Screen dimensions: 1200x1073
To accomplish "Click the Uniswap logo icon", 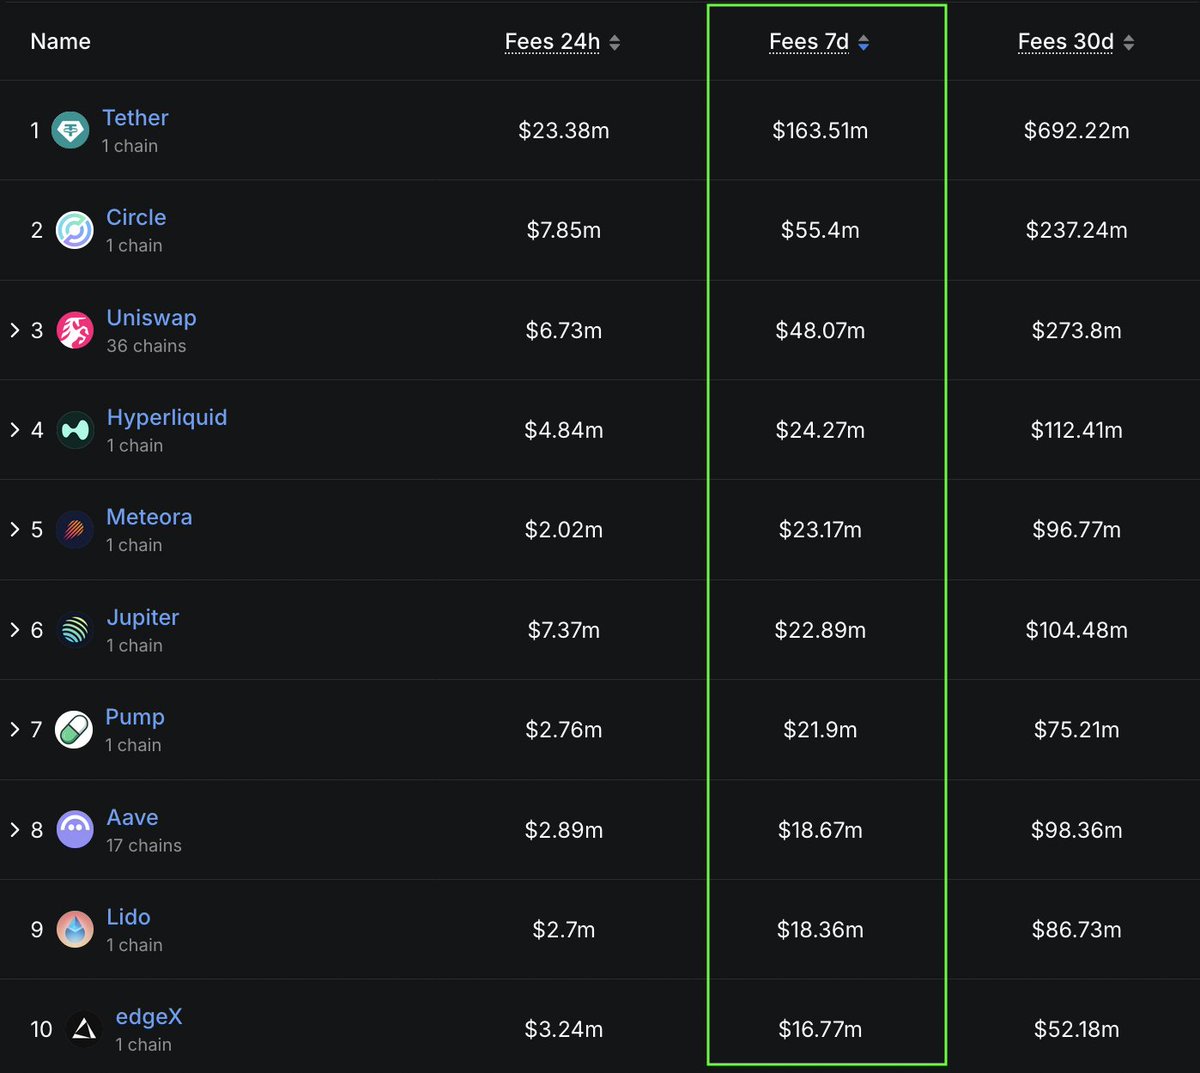I will (x=74, y=330).
